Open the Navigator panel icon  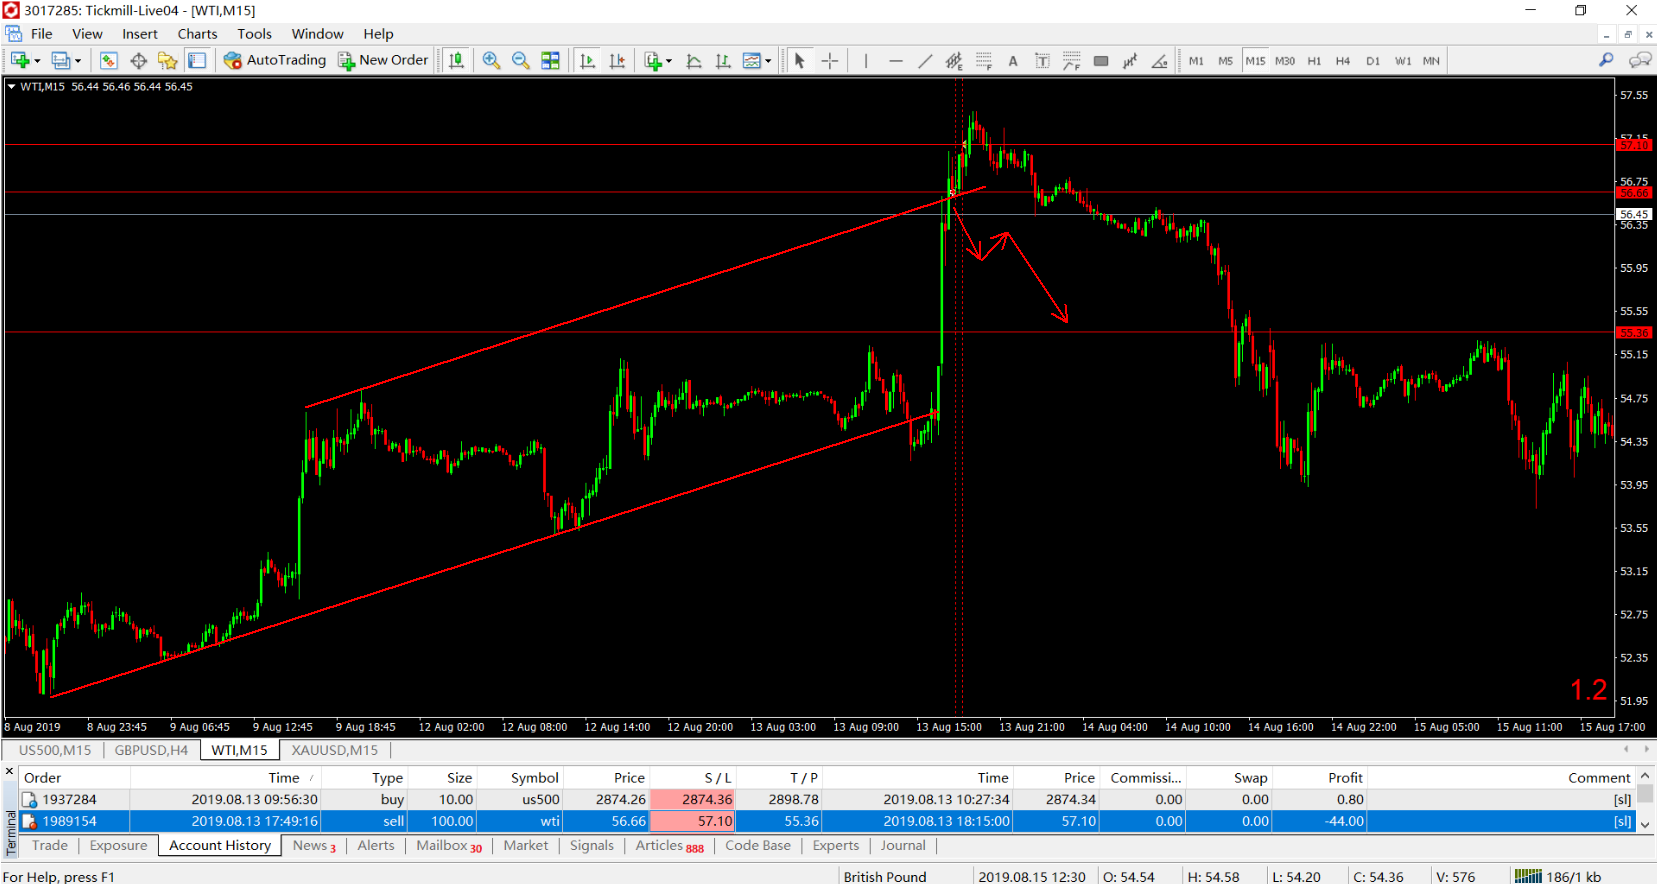[x=167, y=60]
